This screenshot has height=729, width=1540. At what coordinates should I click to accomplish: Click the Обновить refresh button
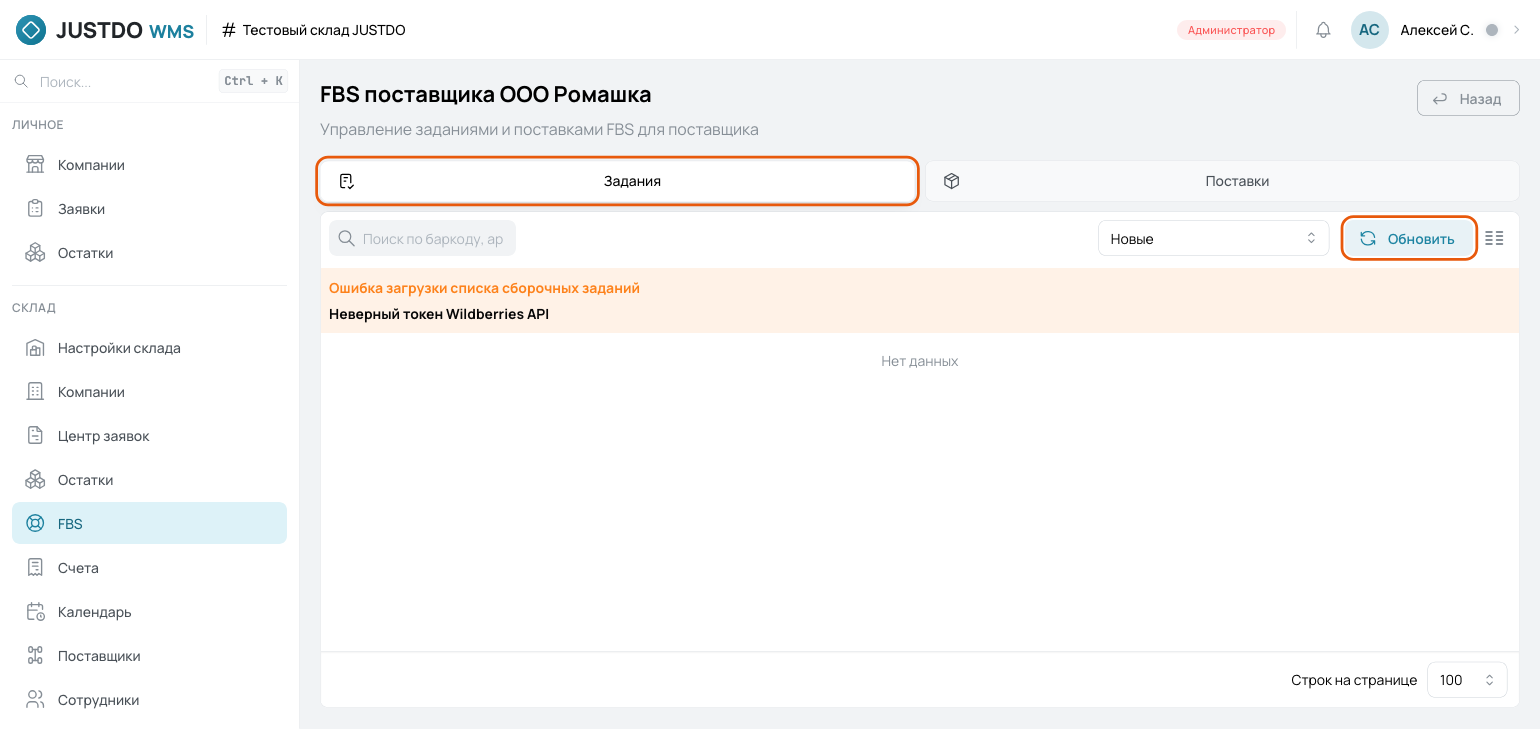coord(1409,238)
